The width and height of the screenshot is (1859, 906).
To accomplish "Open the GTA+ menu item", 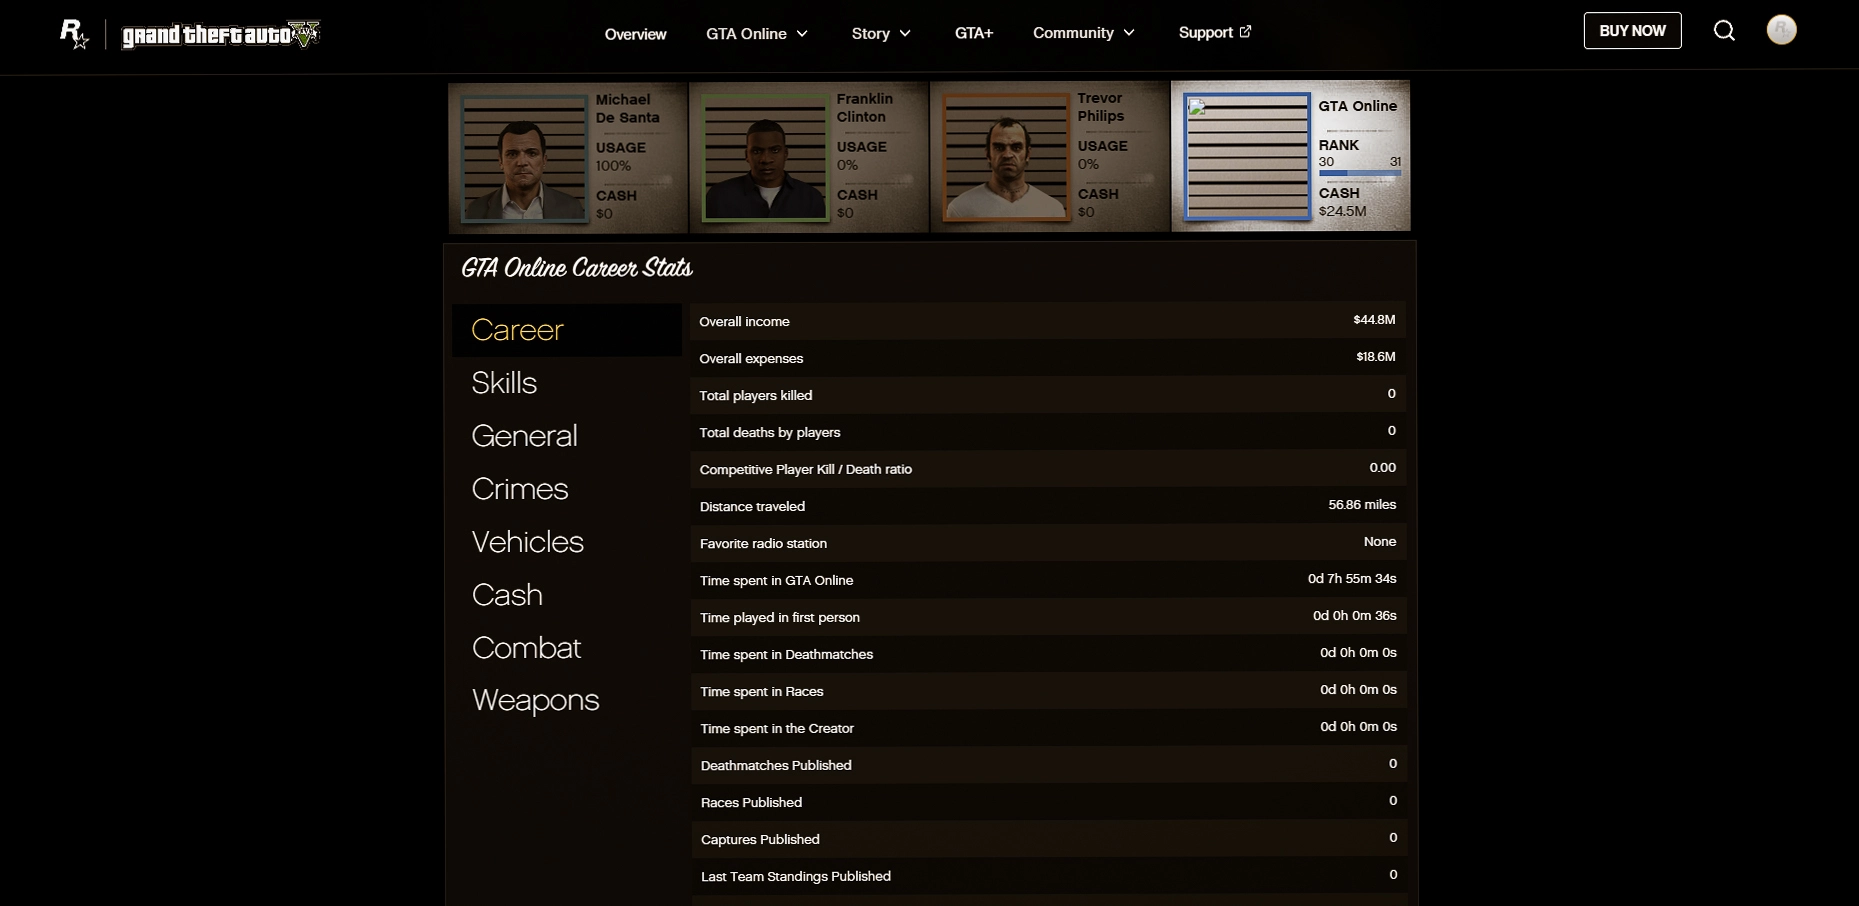I will [x=973, y=33].
